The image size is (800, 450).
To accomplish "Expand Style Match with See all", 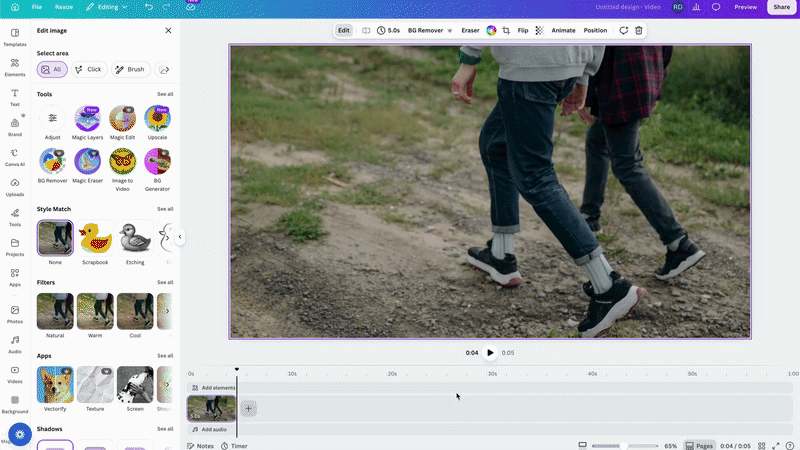I will click(165, 209).
